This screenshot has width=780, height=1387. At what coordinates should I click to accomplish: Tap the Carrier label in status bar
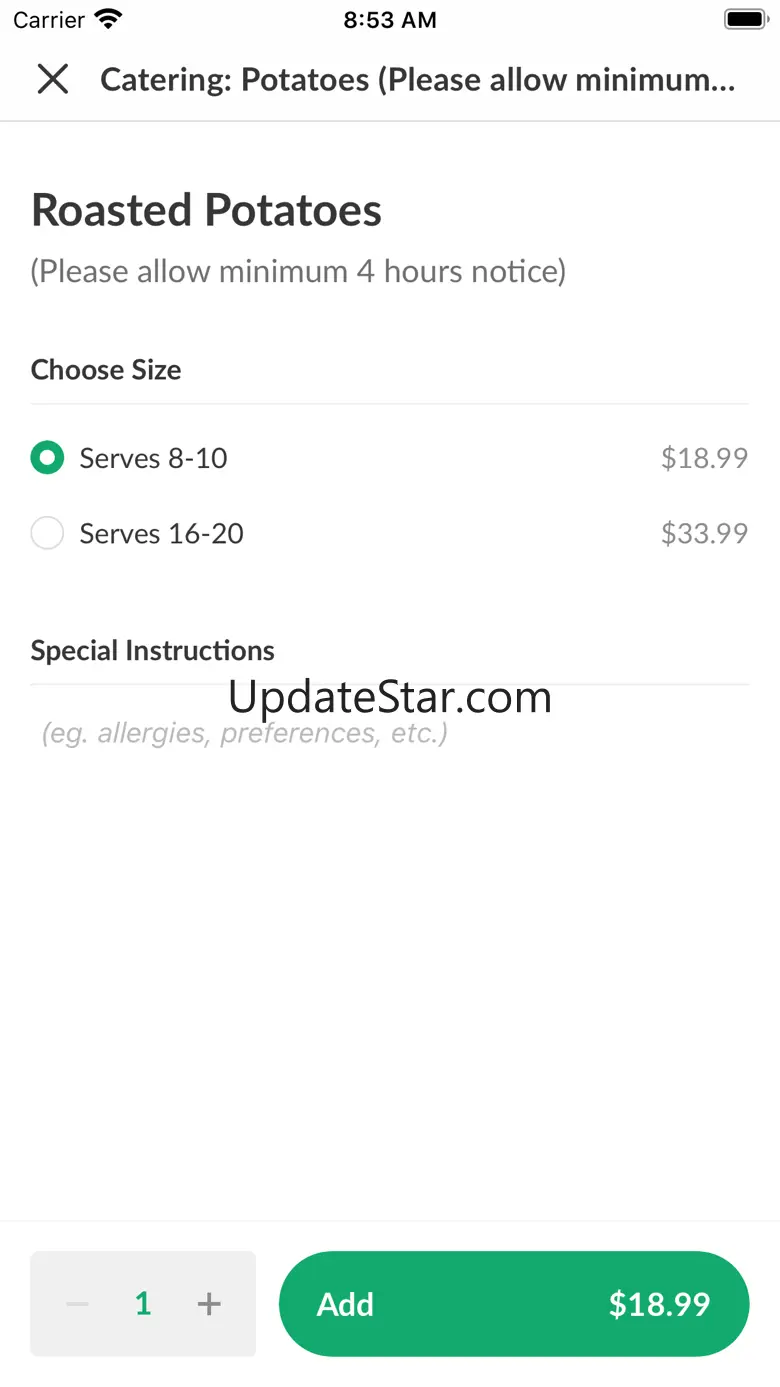[x=49, y=20]
